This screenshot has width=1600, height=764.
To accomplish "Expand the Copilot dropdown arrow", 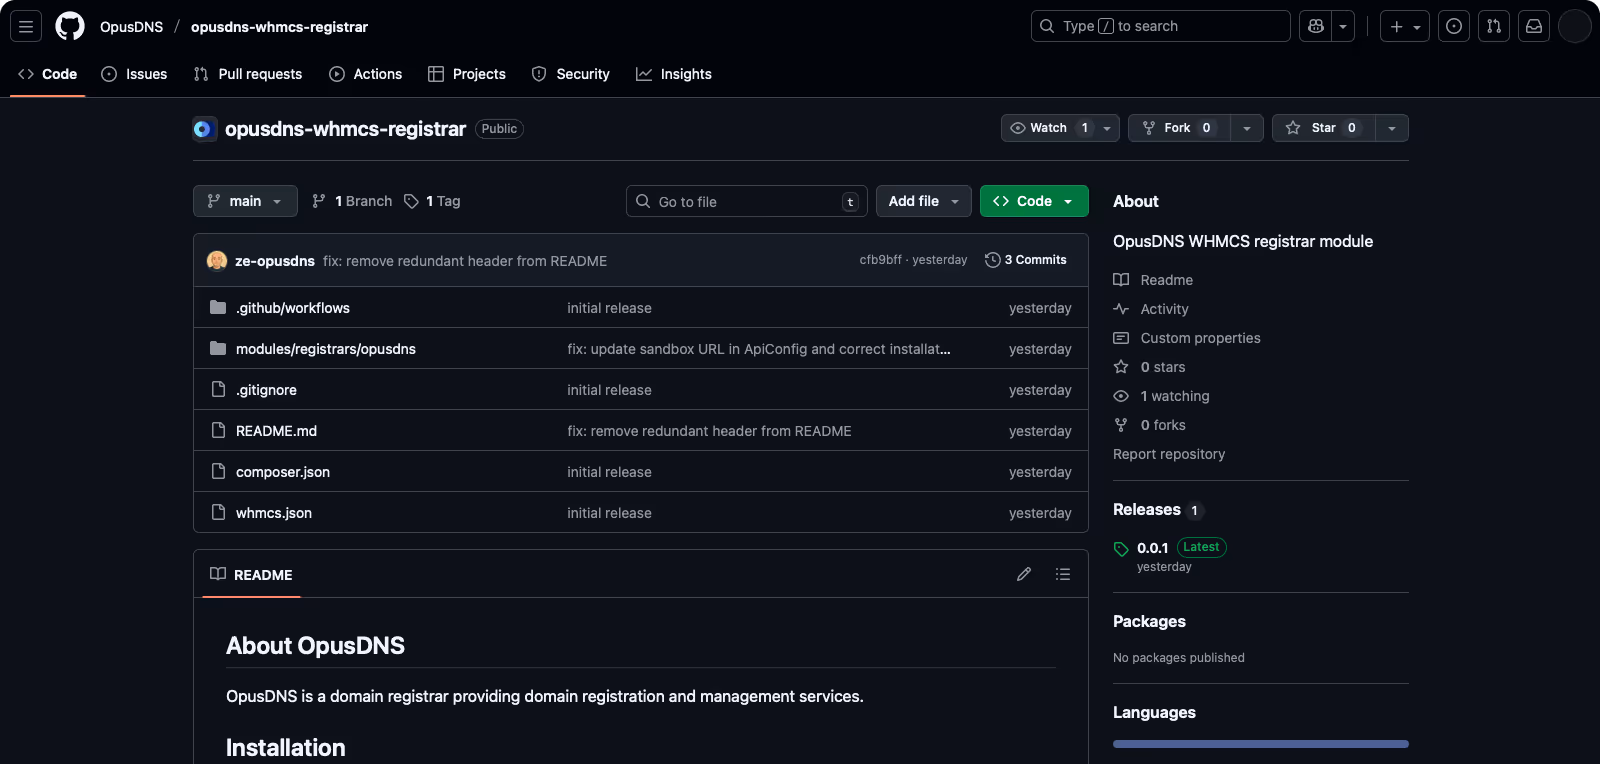I will click(1343, 26).
